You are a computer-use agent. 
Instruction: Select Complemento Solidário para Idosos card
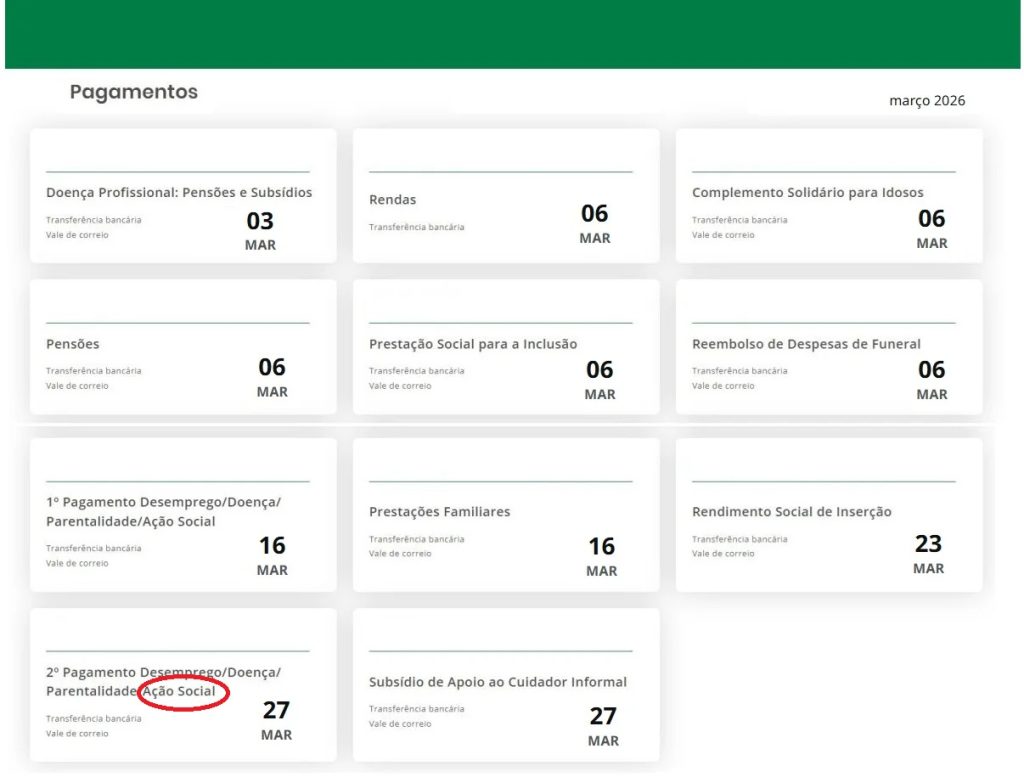tap(807, 192)
